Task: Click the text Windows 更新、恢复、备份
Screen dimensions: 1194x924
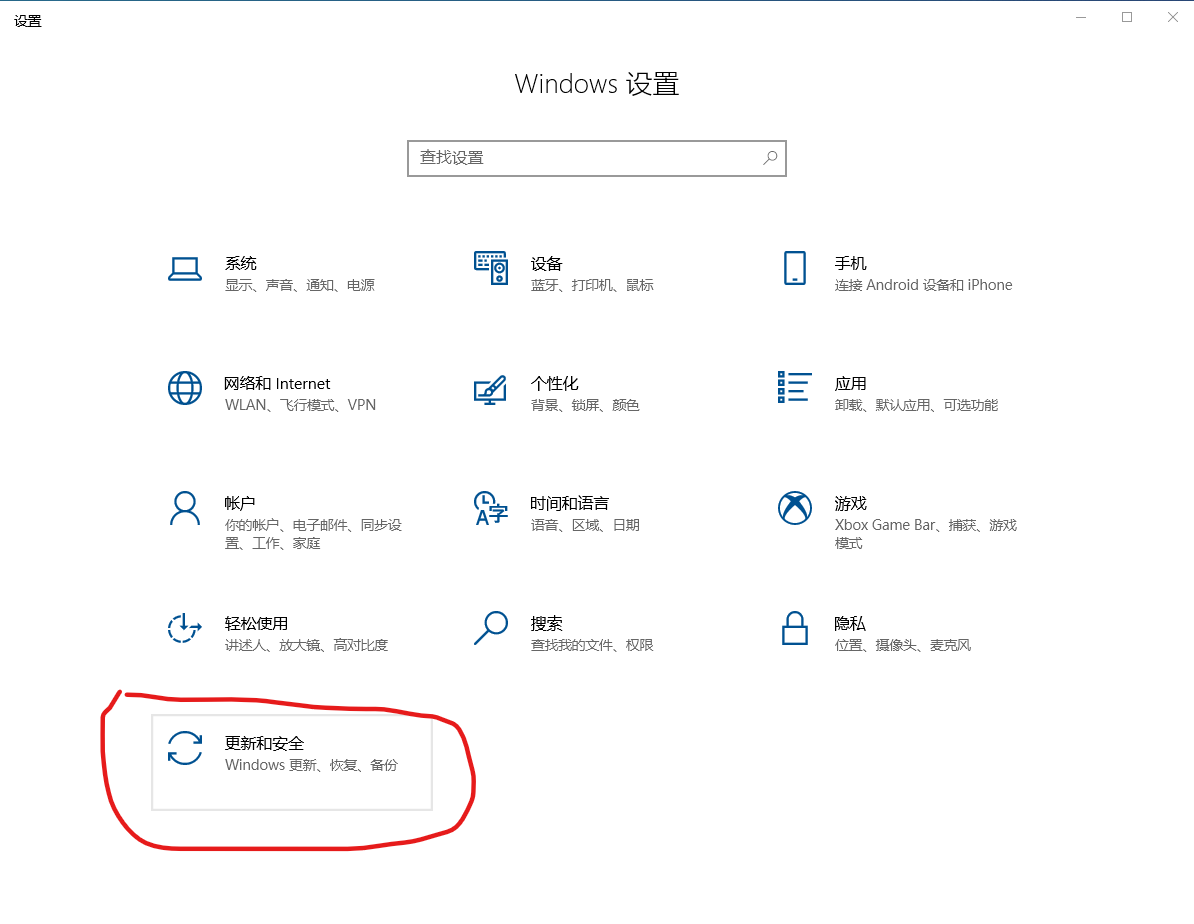Action: pos(311,765)
